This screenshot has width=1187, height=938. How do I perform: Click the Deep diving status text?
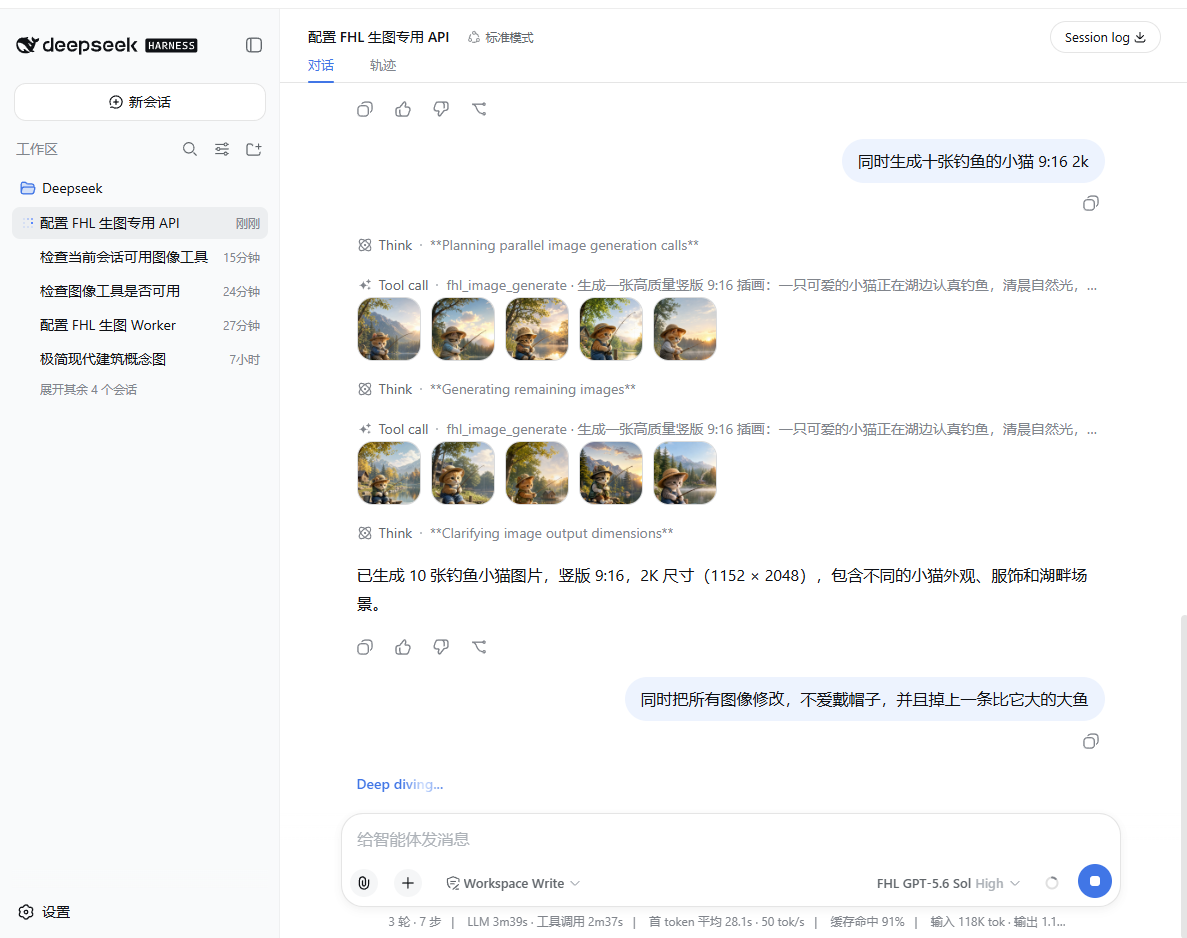[400, 784]
